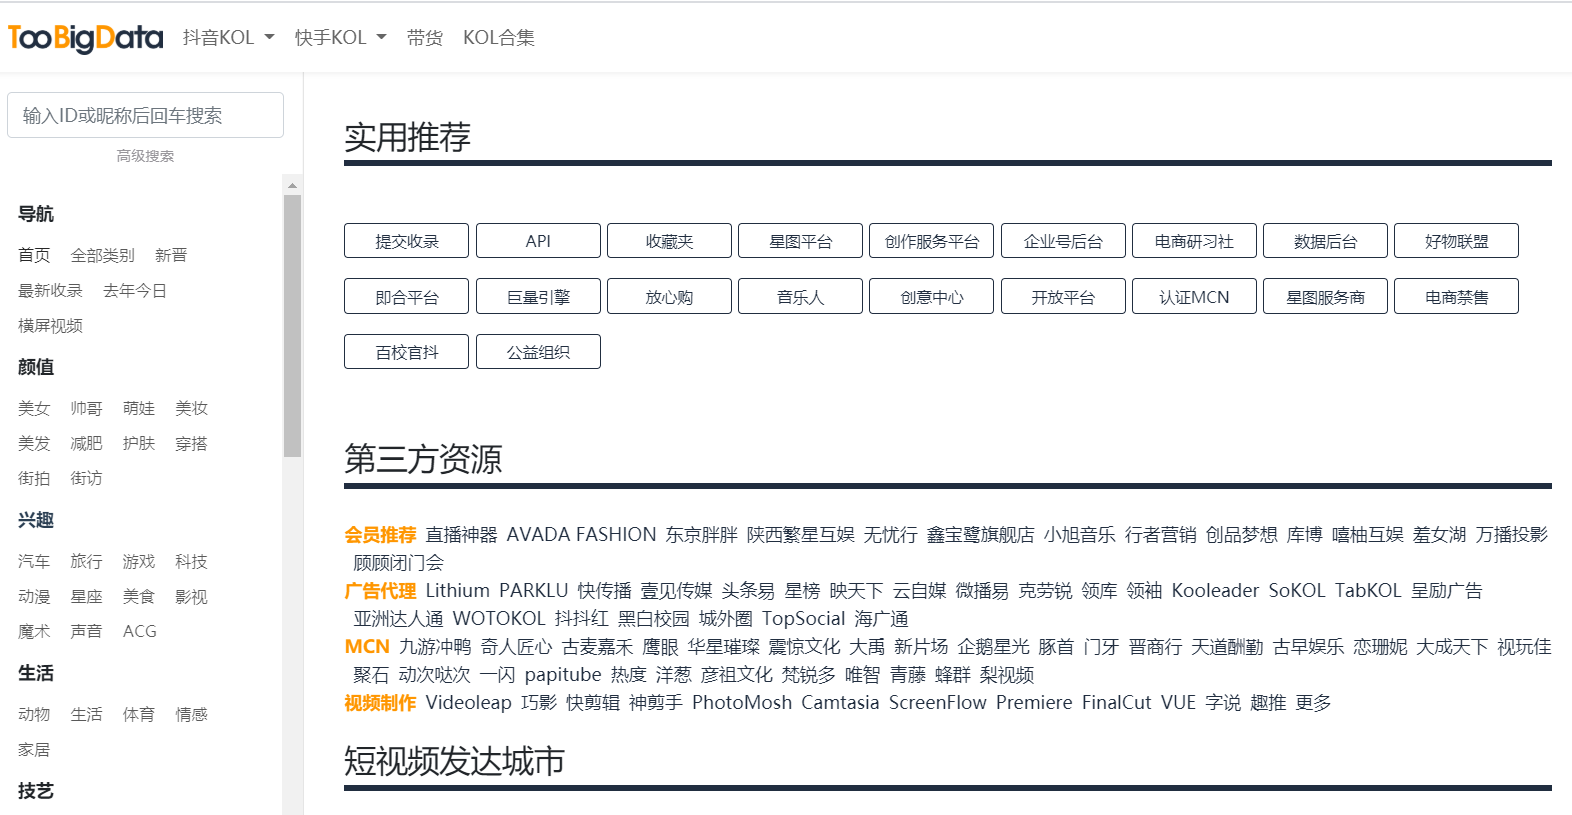Viewport: 1572px width, 815px height.
Task: Select the 街拍 category
Action: [34, 478]
